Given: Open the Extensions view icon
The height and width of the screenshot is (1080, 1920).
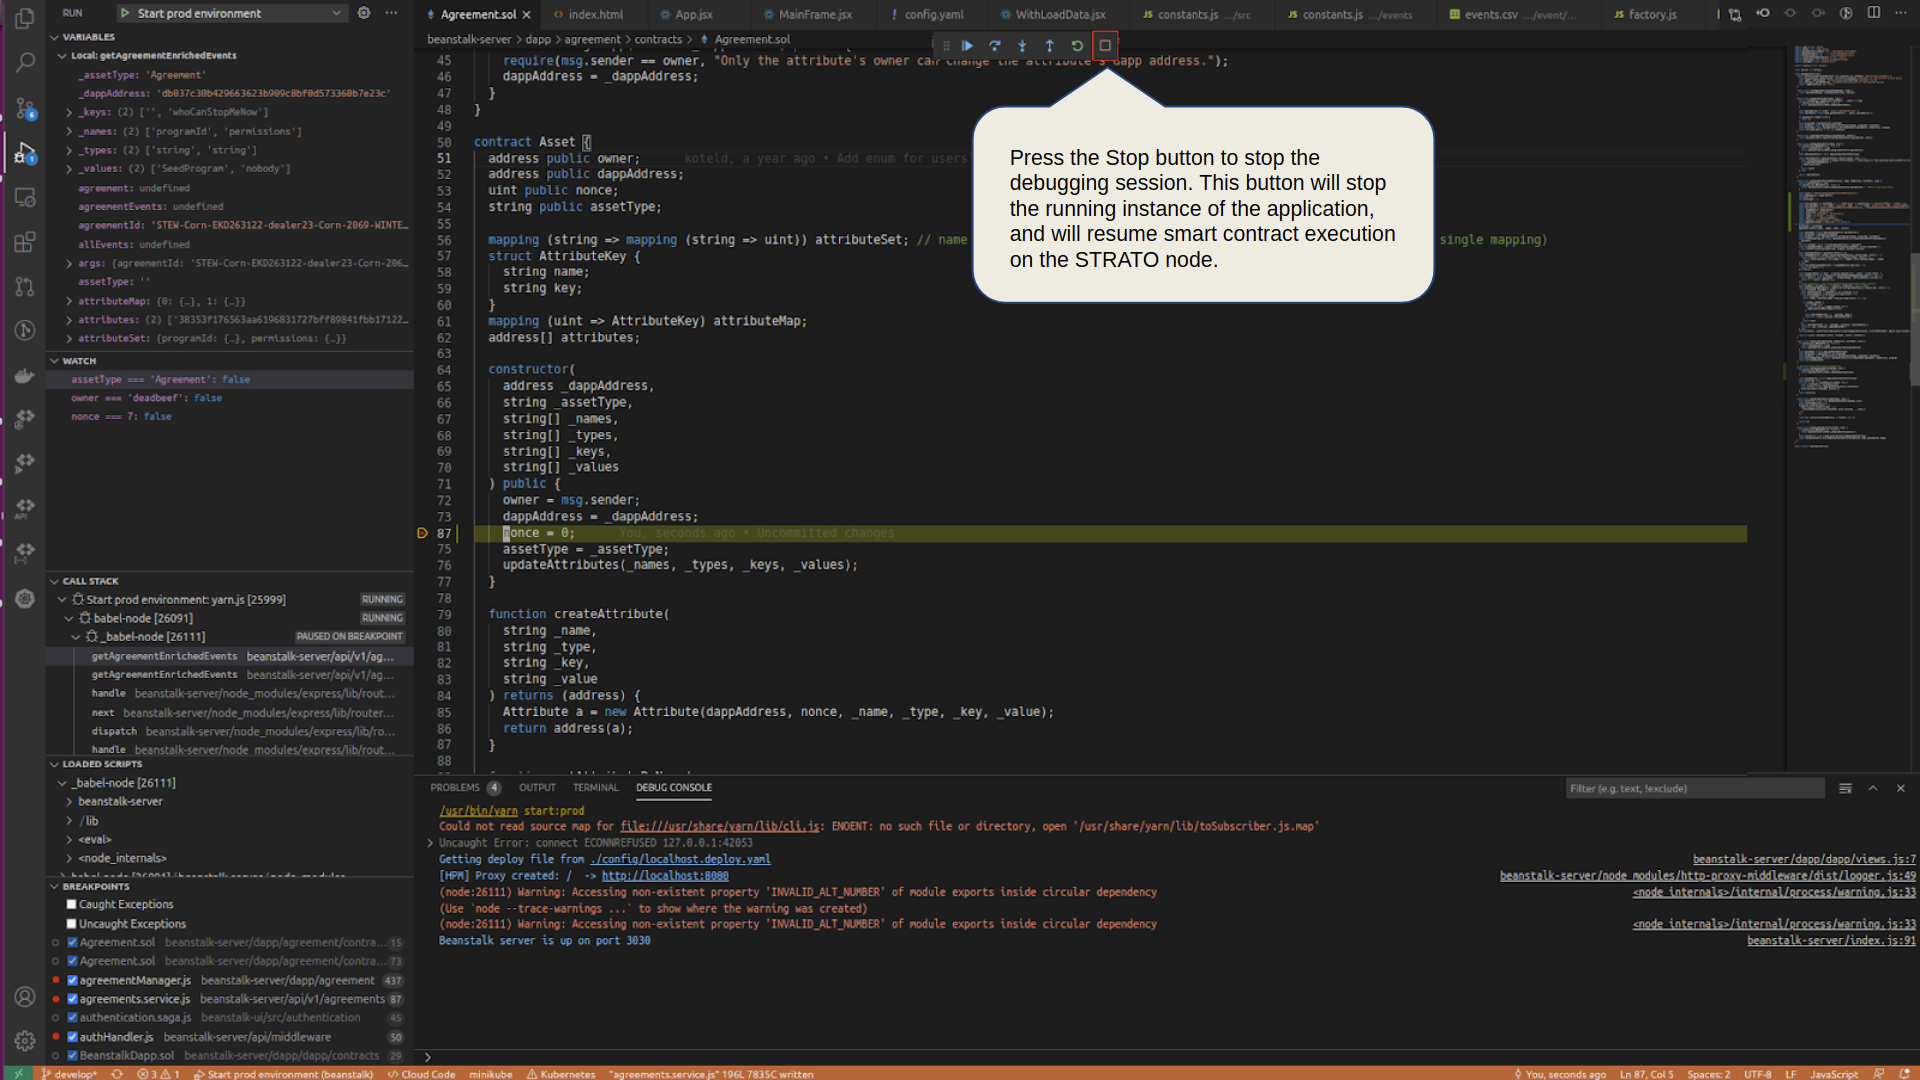Looking at the screenshot, I should [x=25, y=242].
